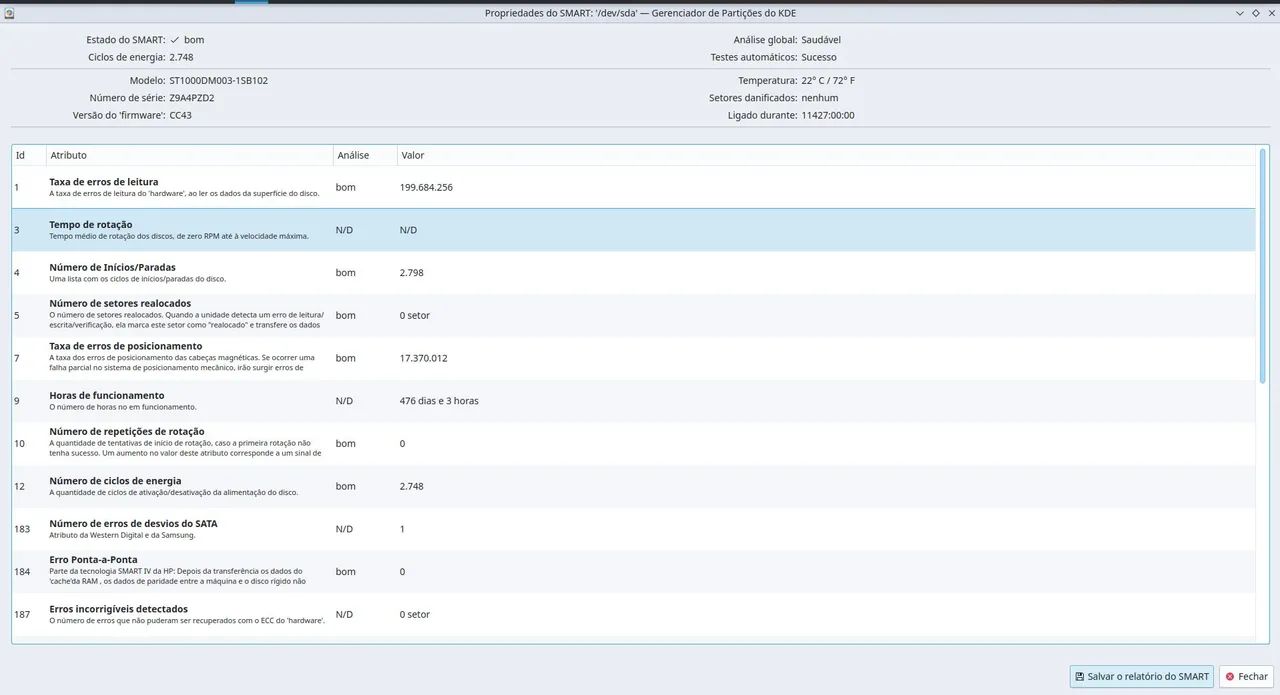Click the value 476 dias e 3 horas
Viewport: 1280px width, 695px height.
point(439,401)
